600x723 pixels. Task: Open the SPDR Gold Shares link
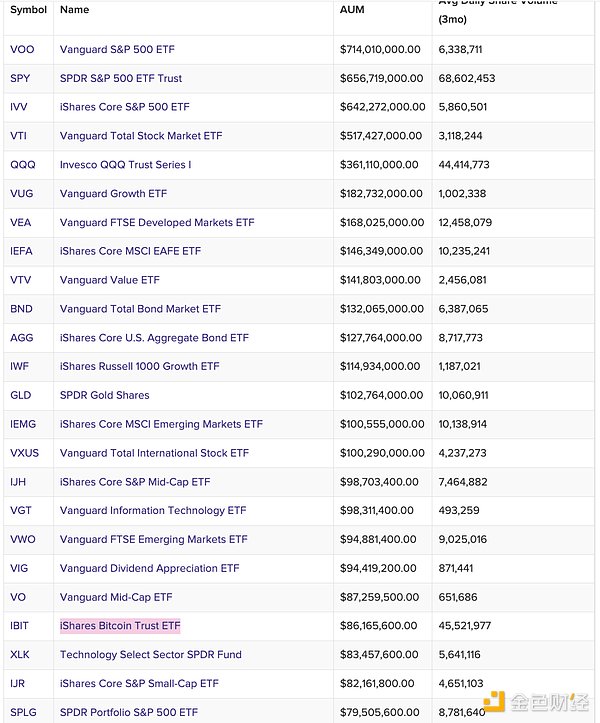(x=104, y=395)
